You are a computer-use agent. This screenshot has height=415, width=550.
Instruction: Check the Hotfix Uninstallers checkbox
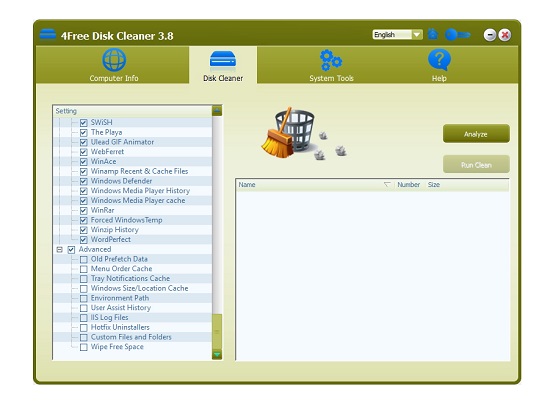point(83,328)
